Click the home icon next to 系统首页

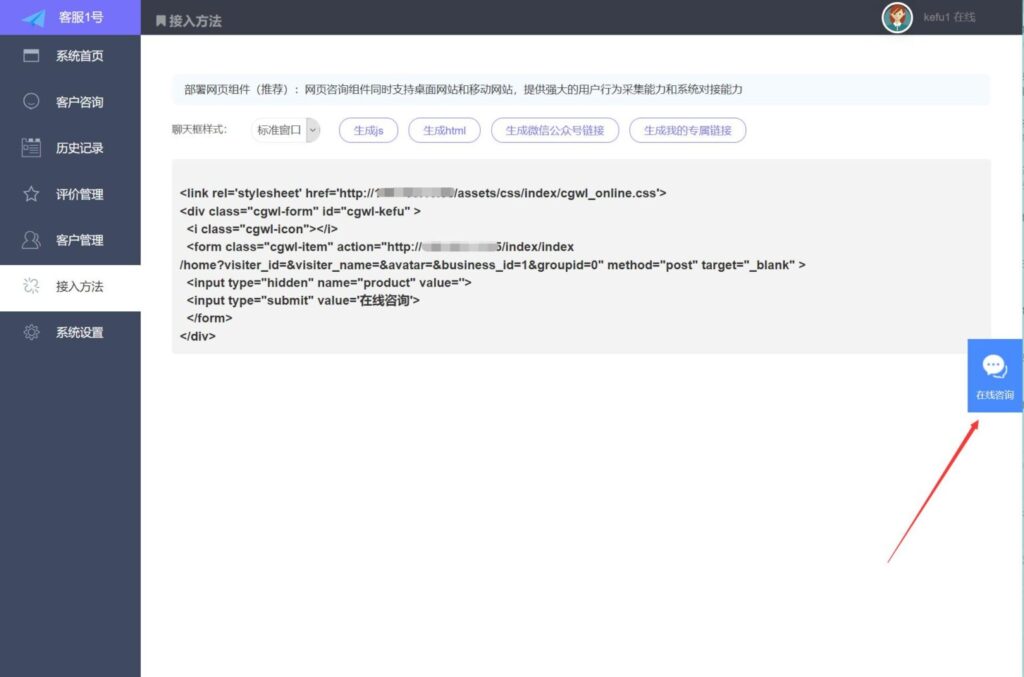coord(29,55)
